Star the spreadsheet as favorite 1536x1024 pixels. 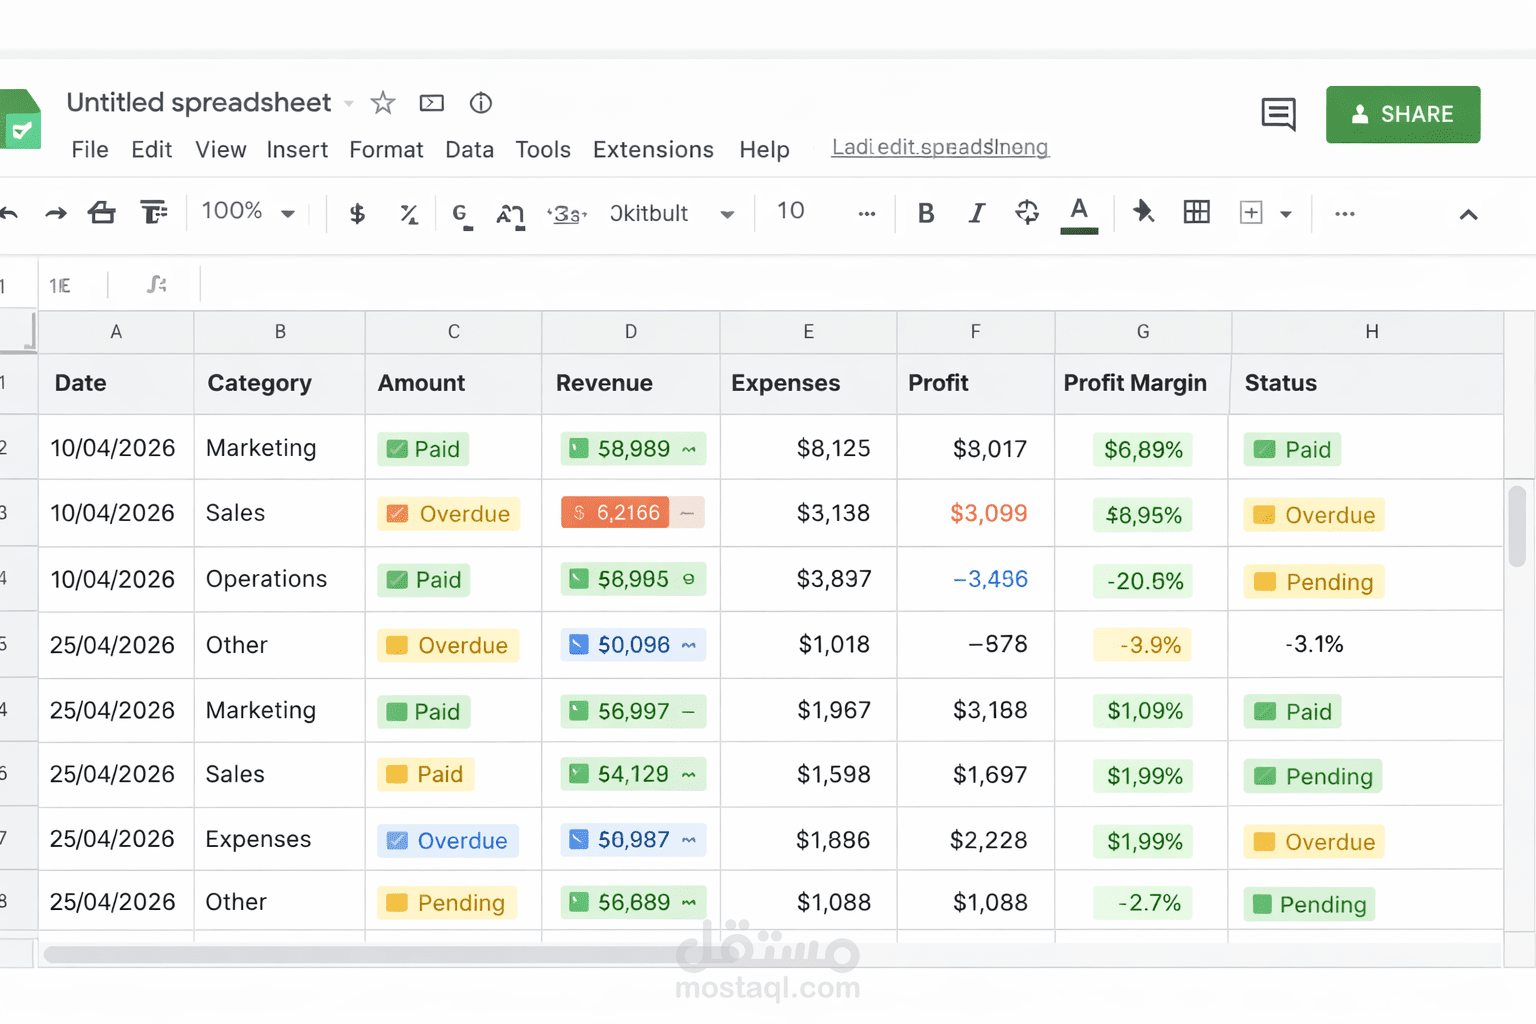pos(383,103)
